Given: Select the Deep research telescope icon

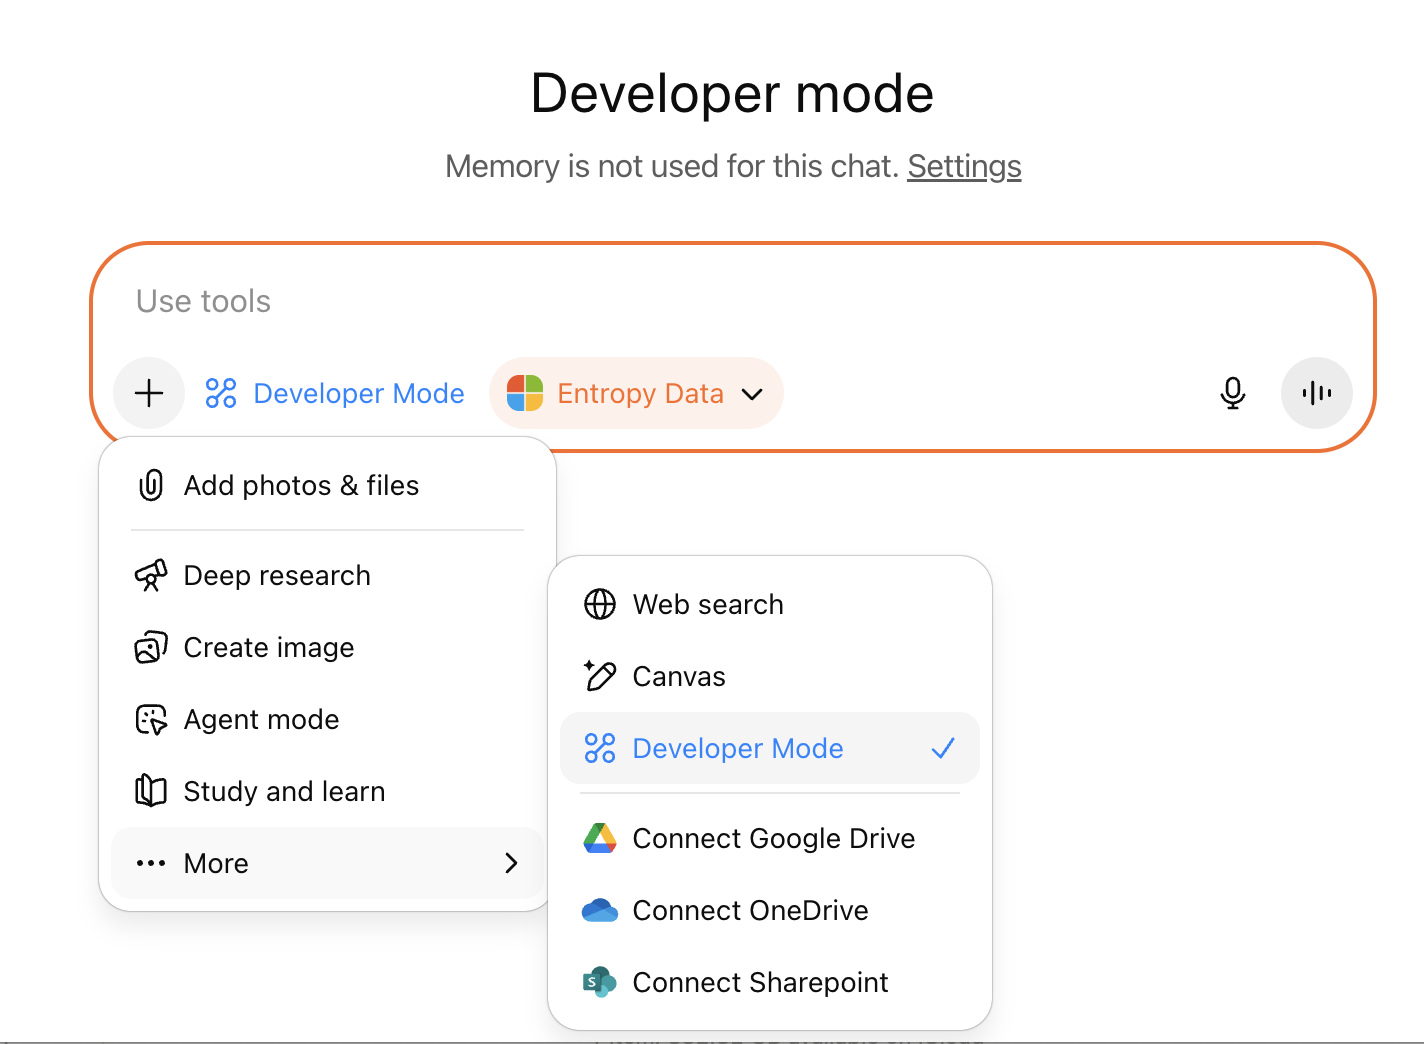Looking at the screenshot, I should (151, 575).
